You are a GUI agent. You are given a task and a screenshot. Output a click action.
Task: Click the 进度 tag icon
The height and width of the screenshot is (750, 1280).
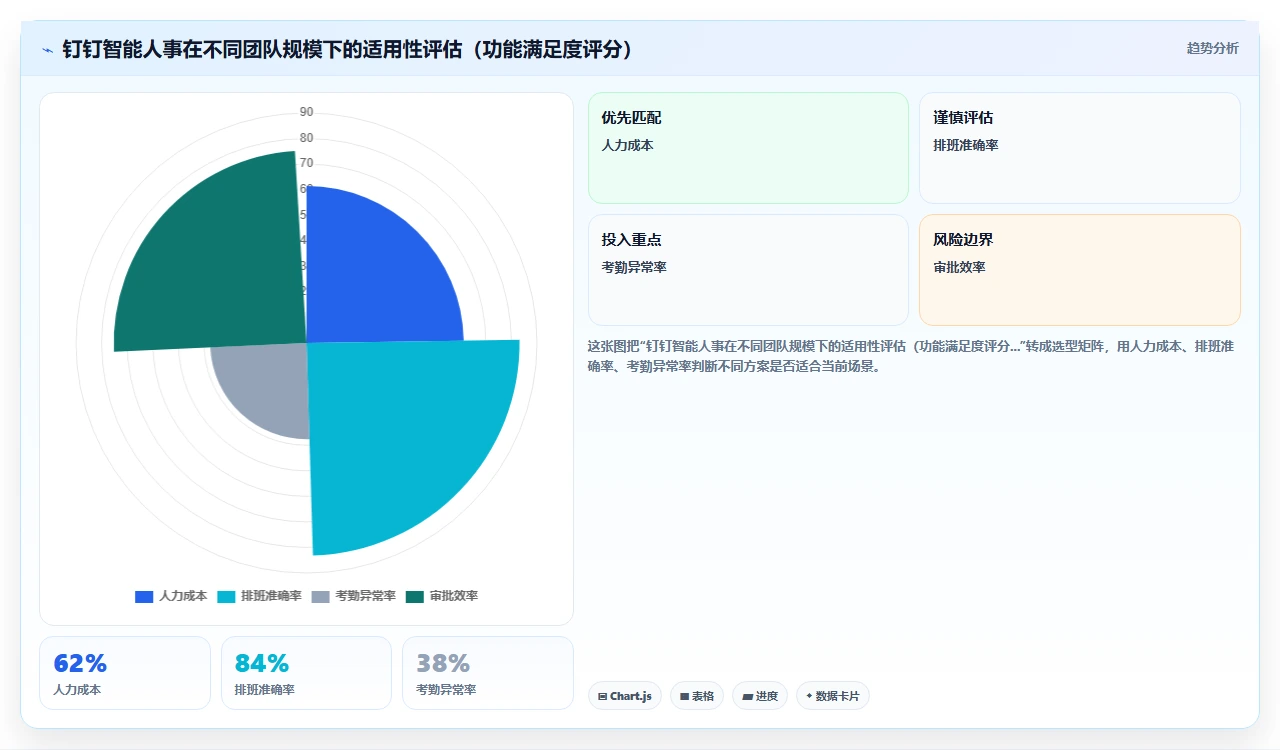pos(747,696)
